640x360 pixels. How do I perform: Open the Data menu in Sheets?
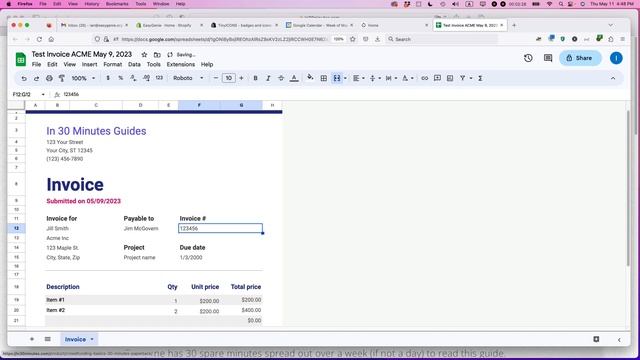pos(134,64)
